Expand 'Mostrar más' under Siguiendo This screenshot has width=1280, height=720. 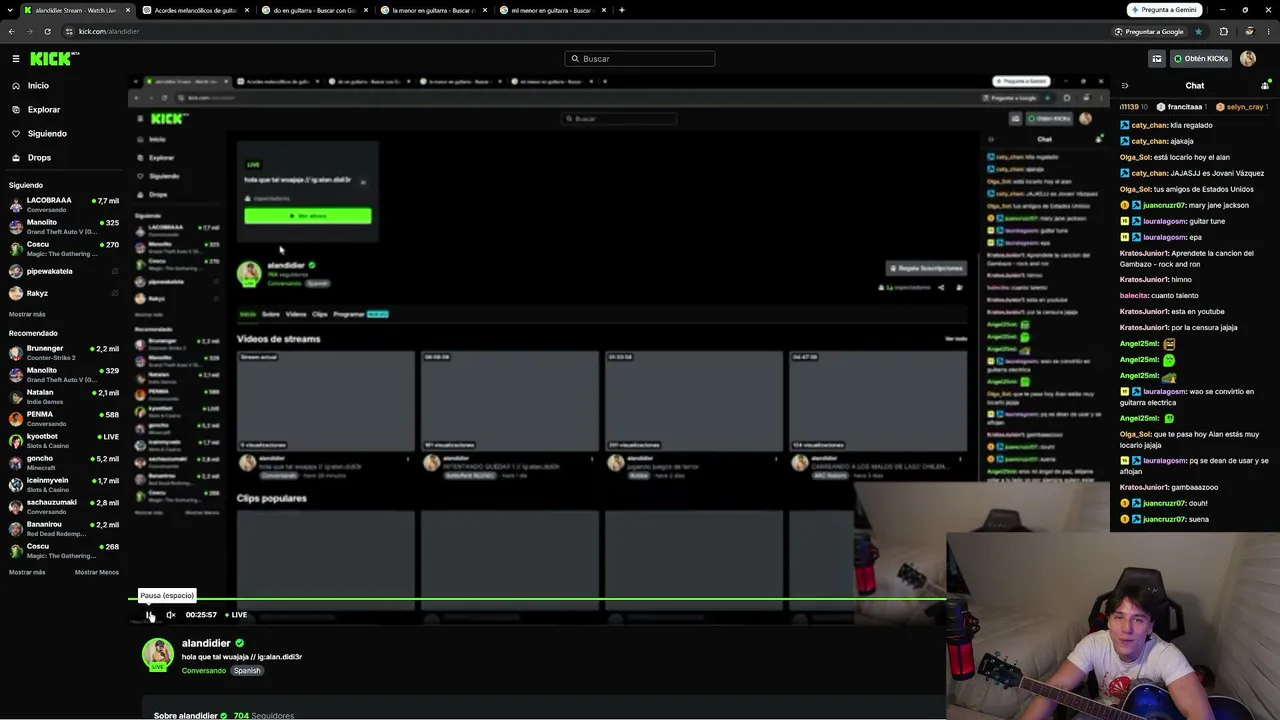27,314
